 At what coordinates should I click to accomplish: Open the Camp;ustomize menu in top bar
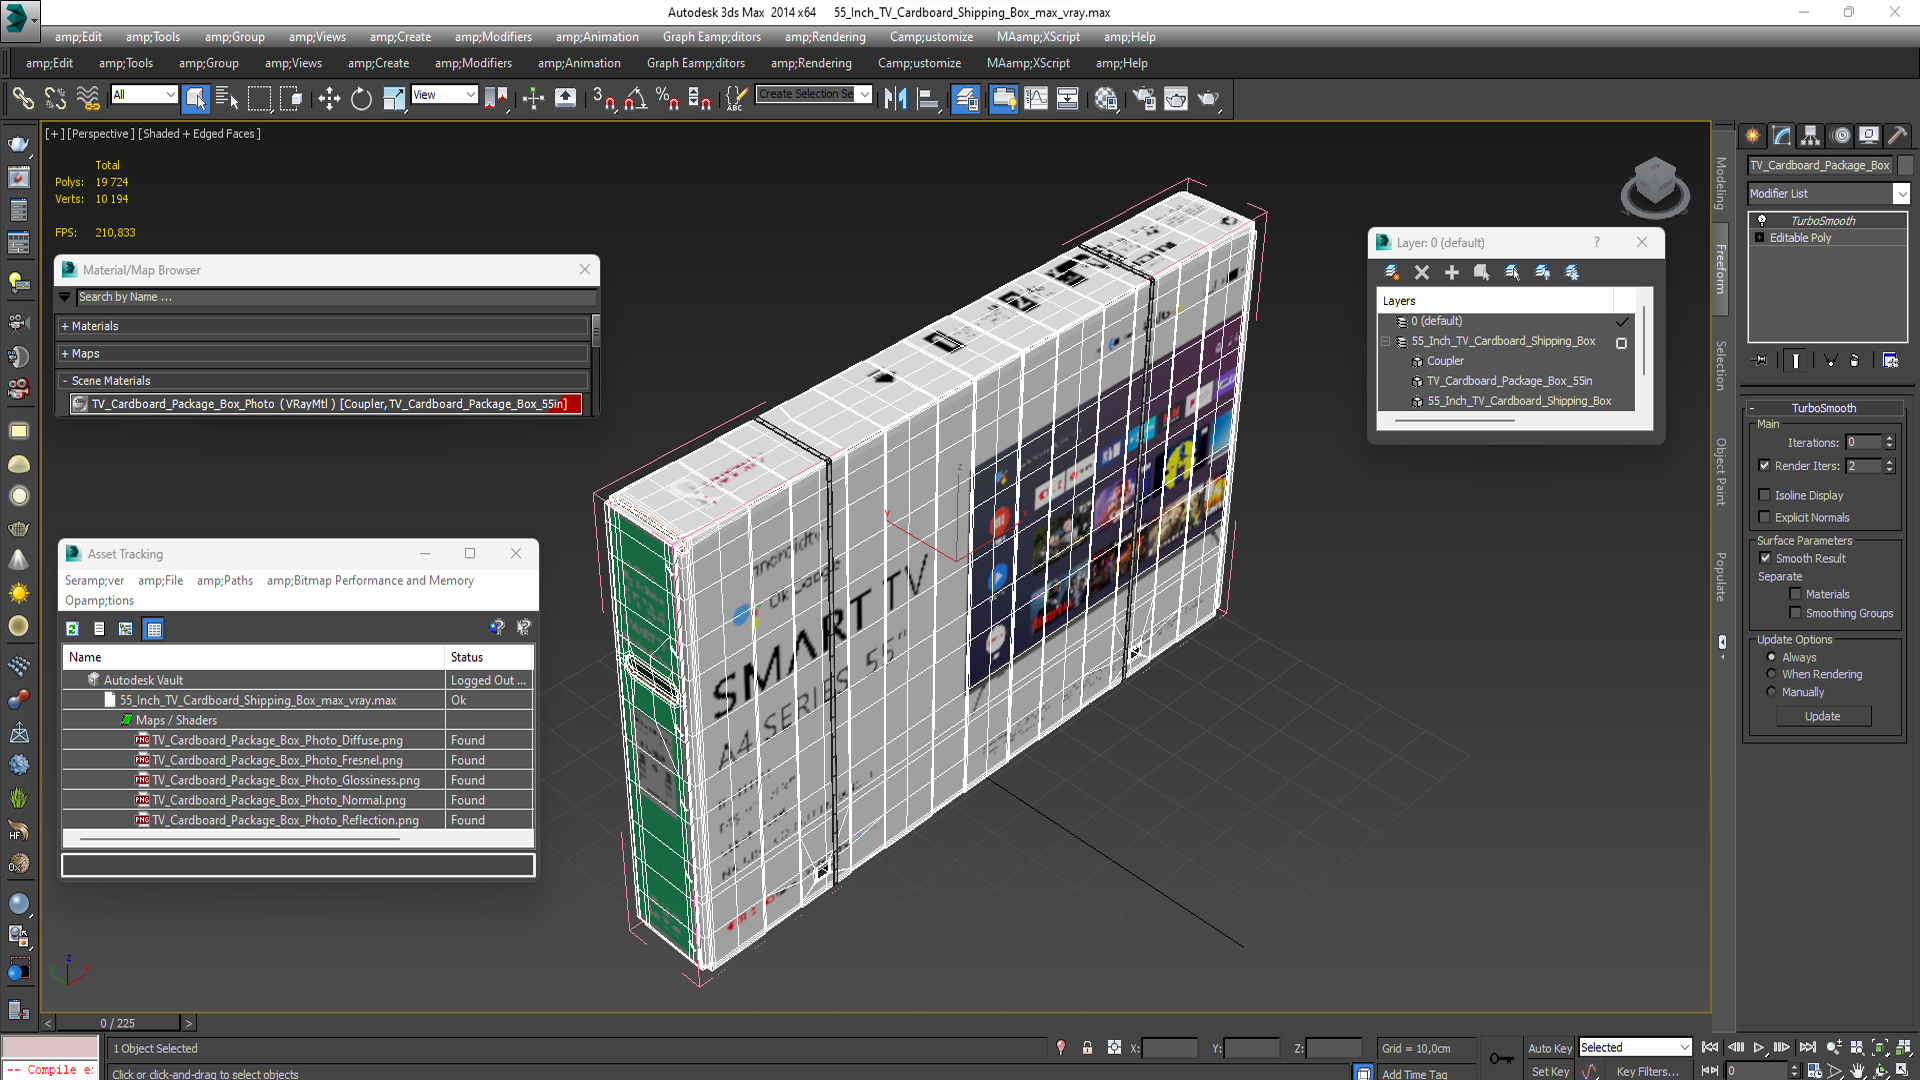pyautogui.click(x=931, y=37)
